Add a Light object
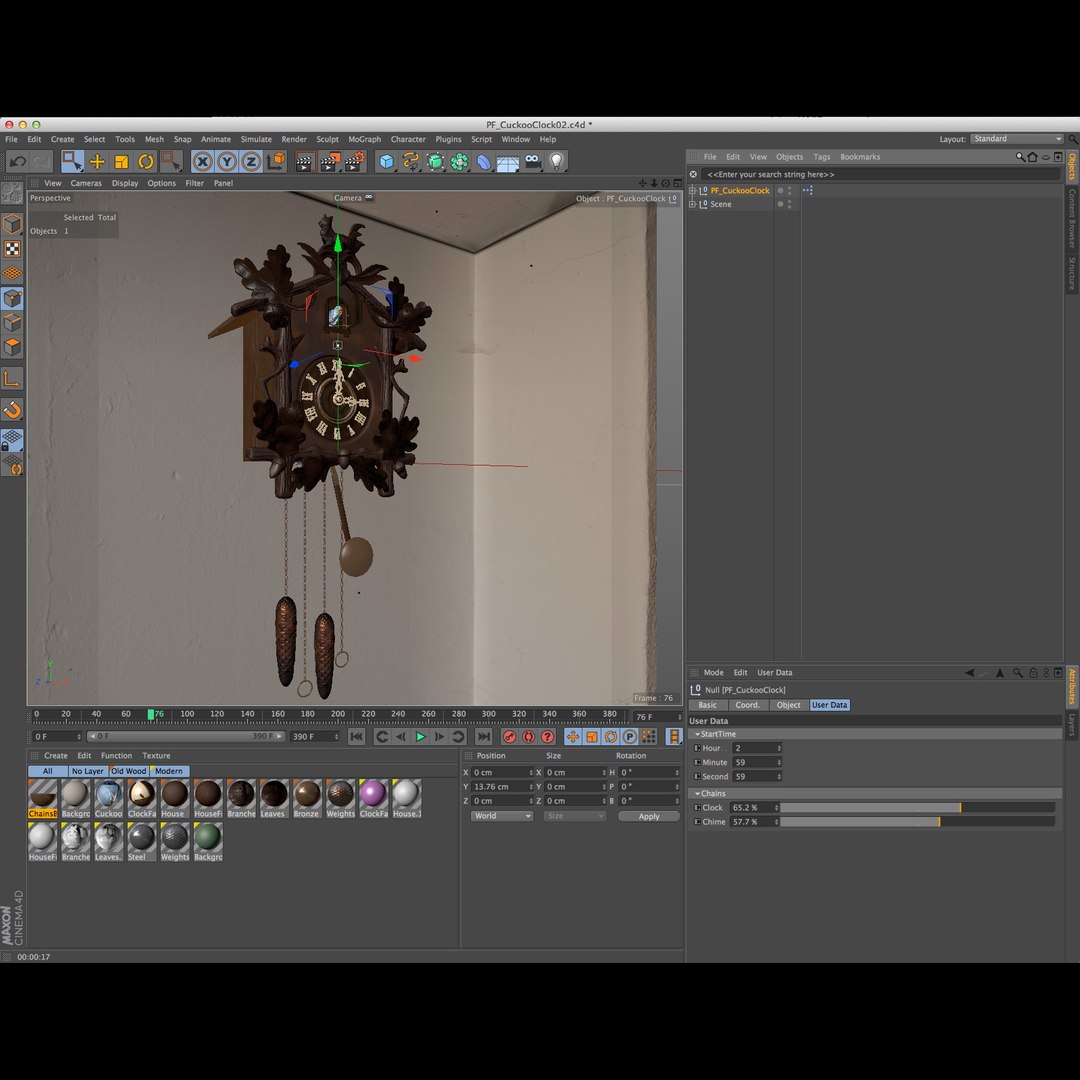 (557, 162)
